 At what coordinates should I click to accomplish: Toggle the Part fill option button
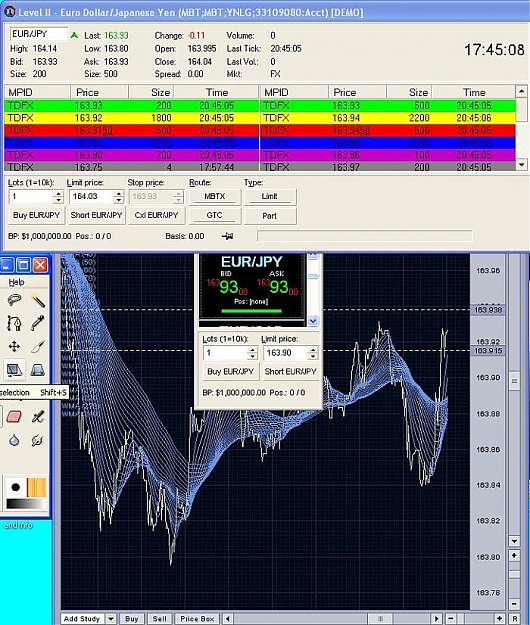tap(270, 216)
